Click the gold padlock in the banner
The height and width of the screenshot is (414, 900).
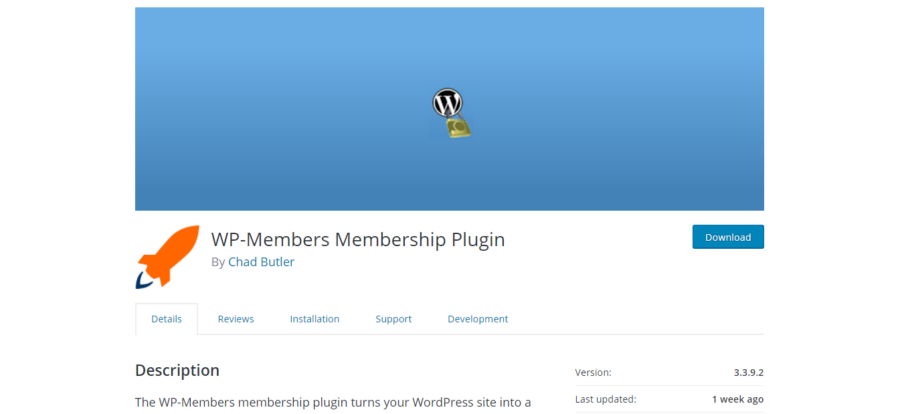(x=459, y=126)
